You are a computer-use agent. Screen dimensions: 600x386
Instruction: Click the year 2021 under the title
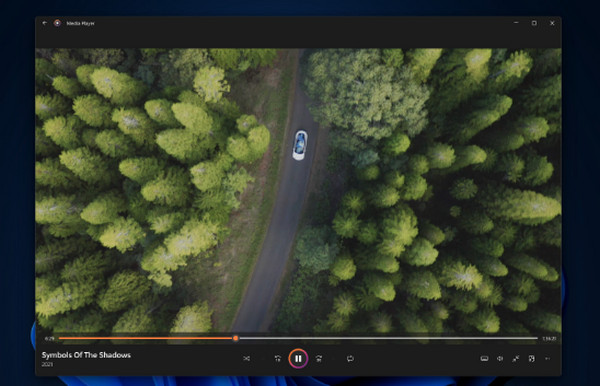pyautogui.click(x=47, y=365)
